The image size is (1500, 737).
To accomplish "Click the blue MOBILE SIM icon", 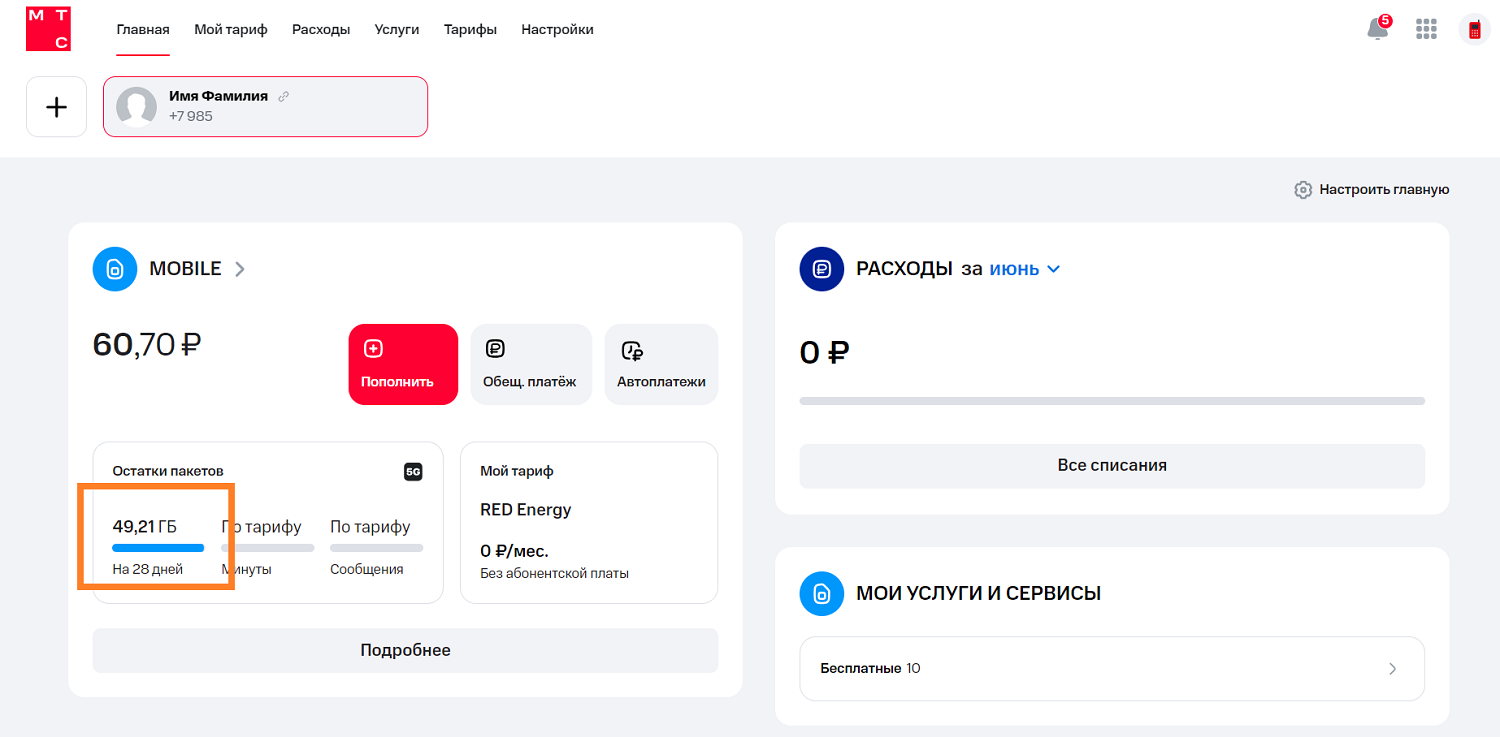I will (x=115, y=269).
